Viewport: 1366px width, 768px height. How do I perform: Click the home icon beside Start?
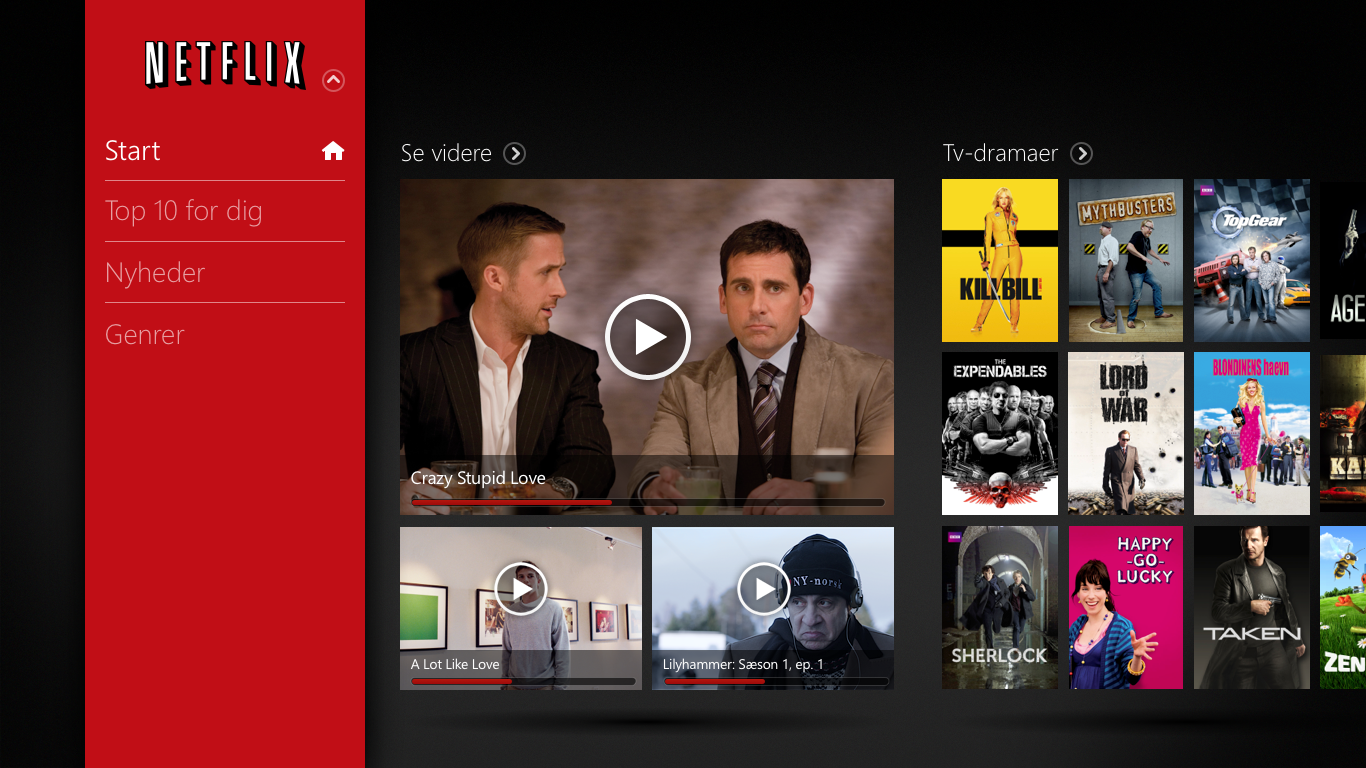(x=333, y=151)
